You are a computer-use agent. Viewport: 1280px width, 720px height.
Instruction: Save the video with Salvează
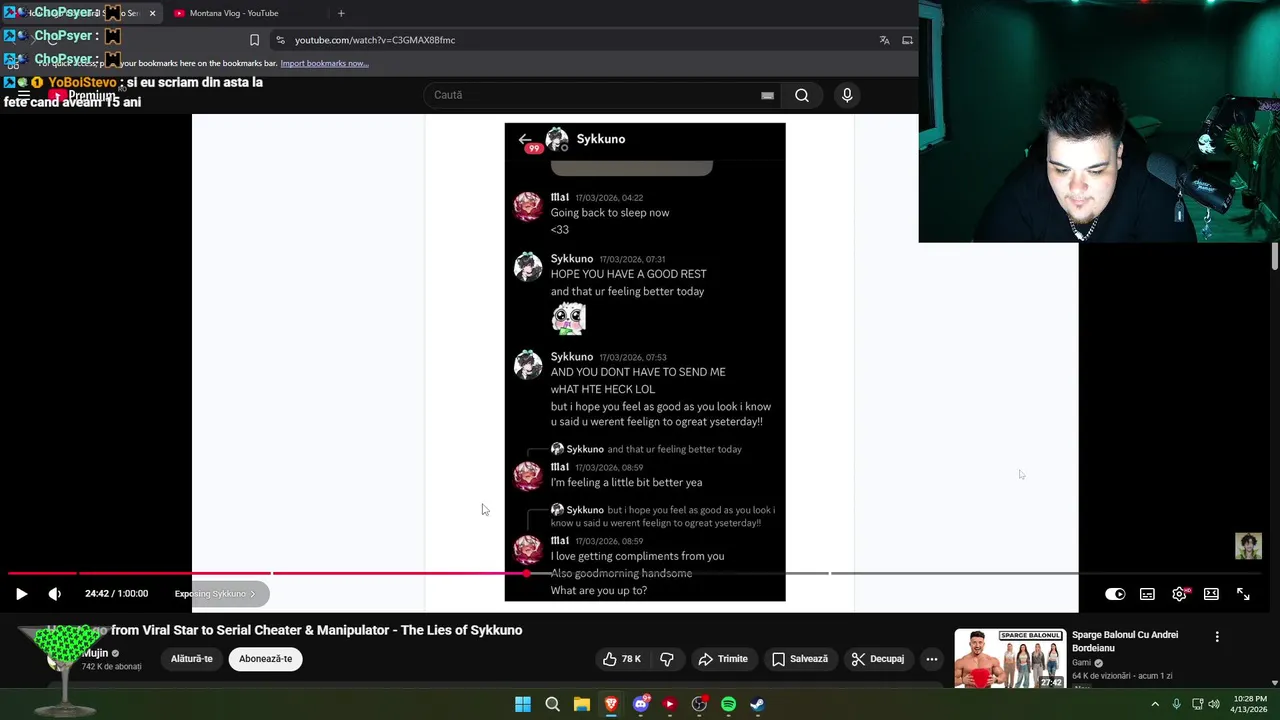click(799, 659)
